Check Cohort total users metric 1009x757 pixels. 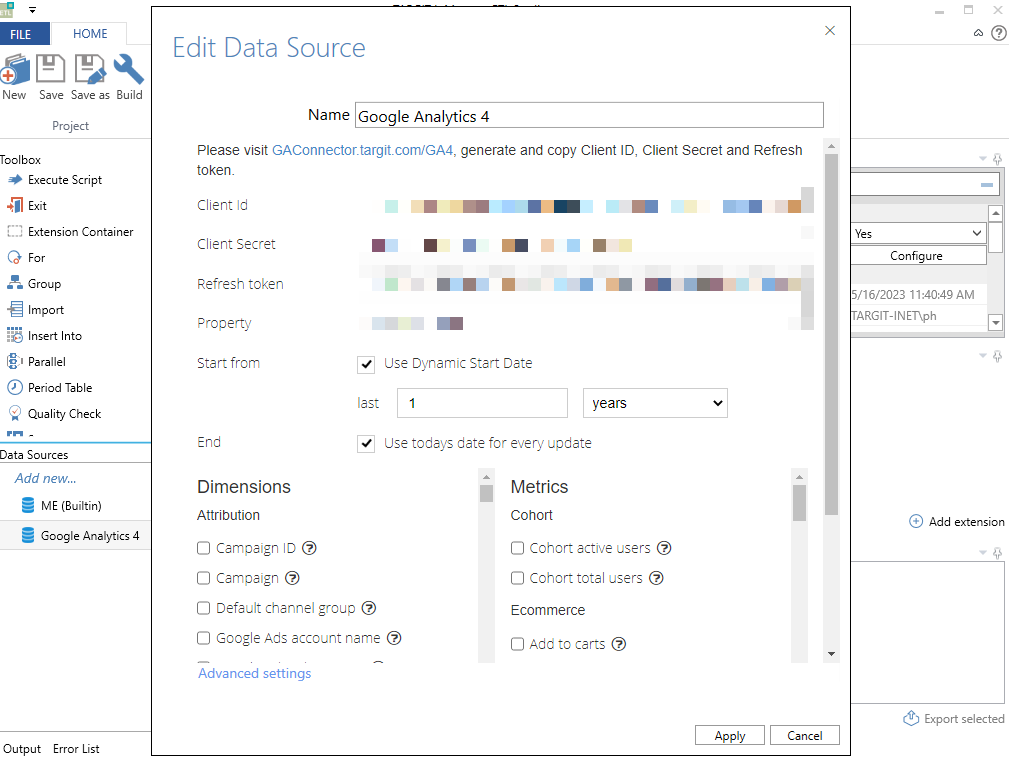(517, 578)
